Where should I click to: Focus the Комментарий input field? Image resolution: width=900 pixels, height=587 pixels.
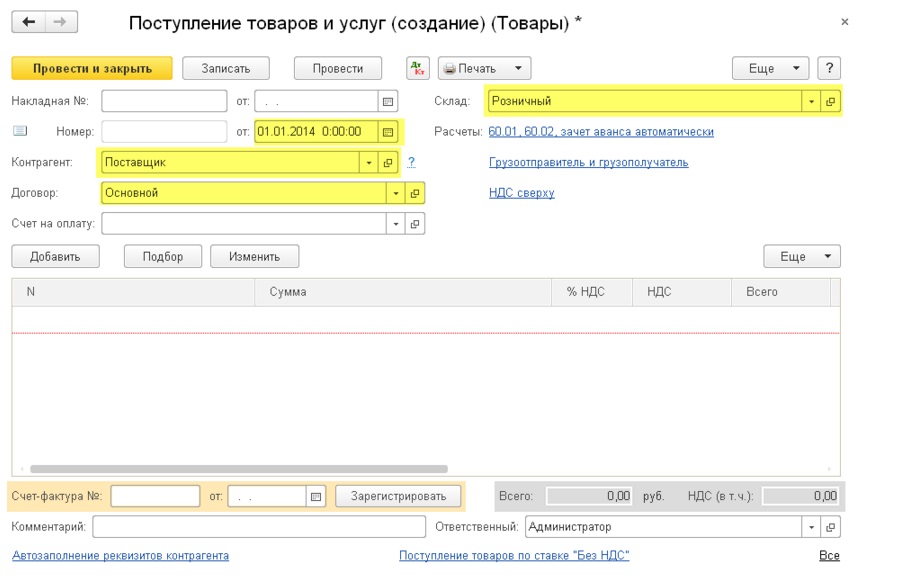(259, 527)
